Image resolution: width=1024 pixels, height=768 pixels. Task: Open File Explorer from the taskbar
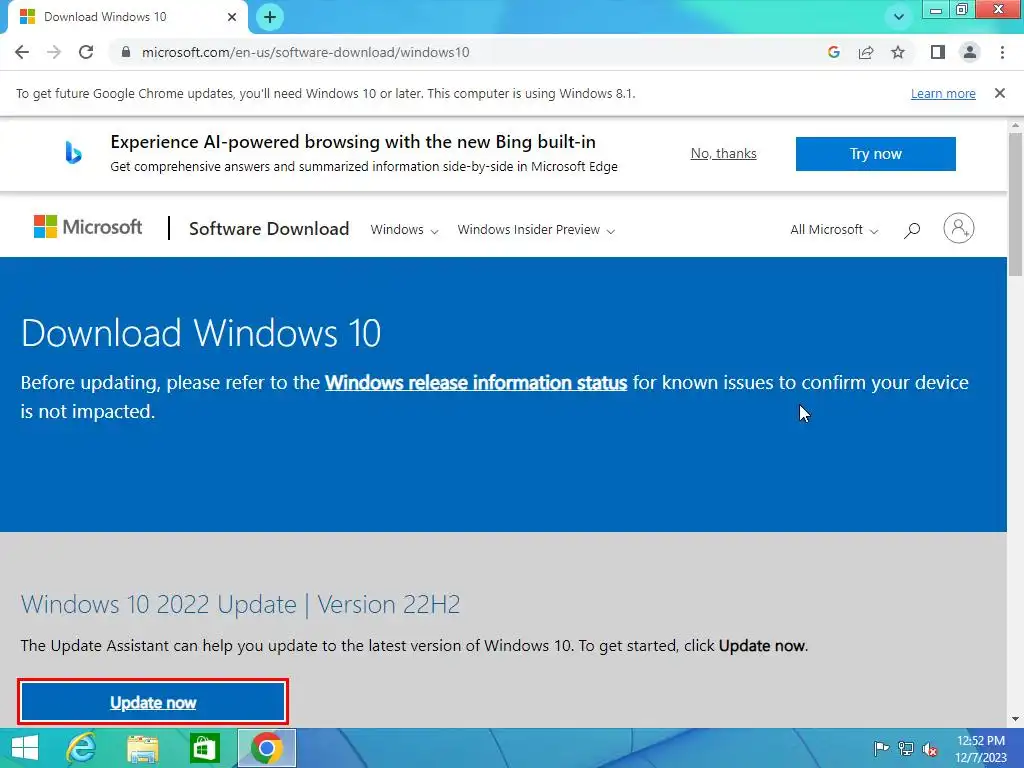pos(142,748)
